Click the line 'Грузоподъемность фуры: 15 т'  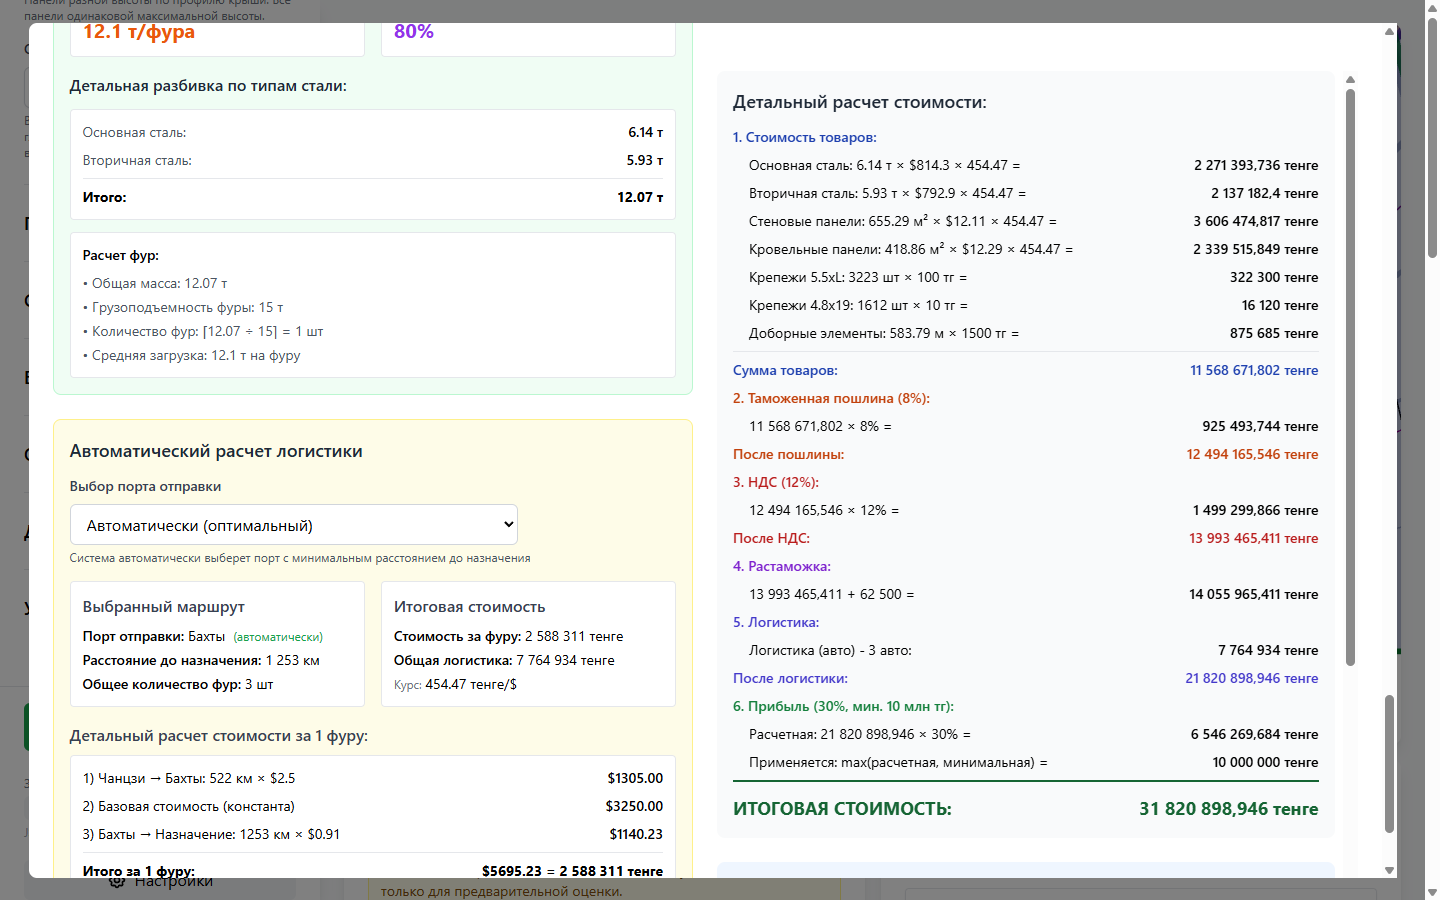[x=183, y=307]
